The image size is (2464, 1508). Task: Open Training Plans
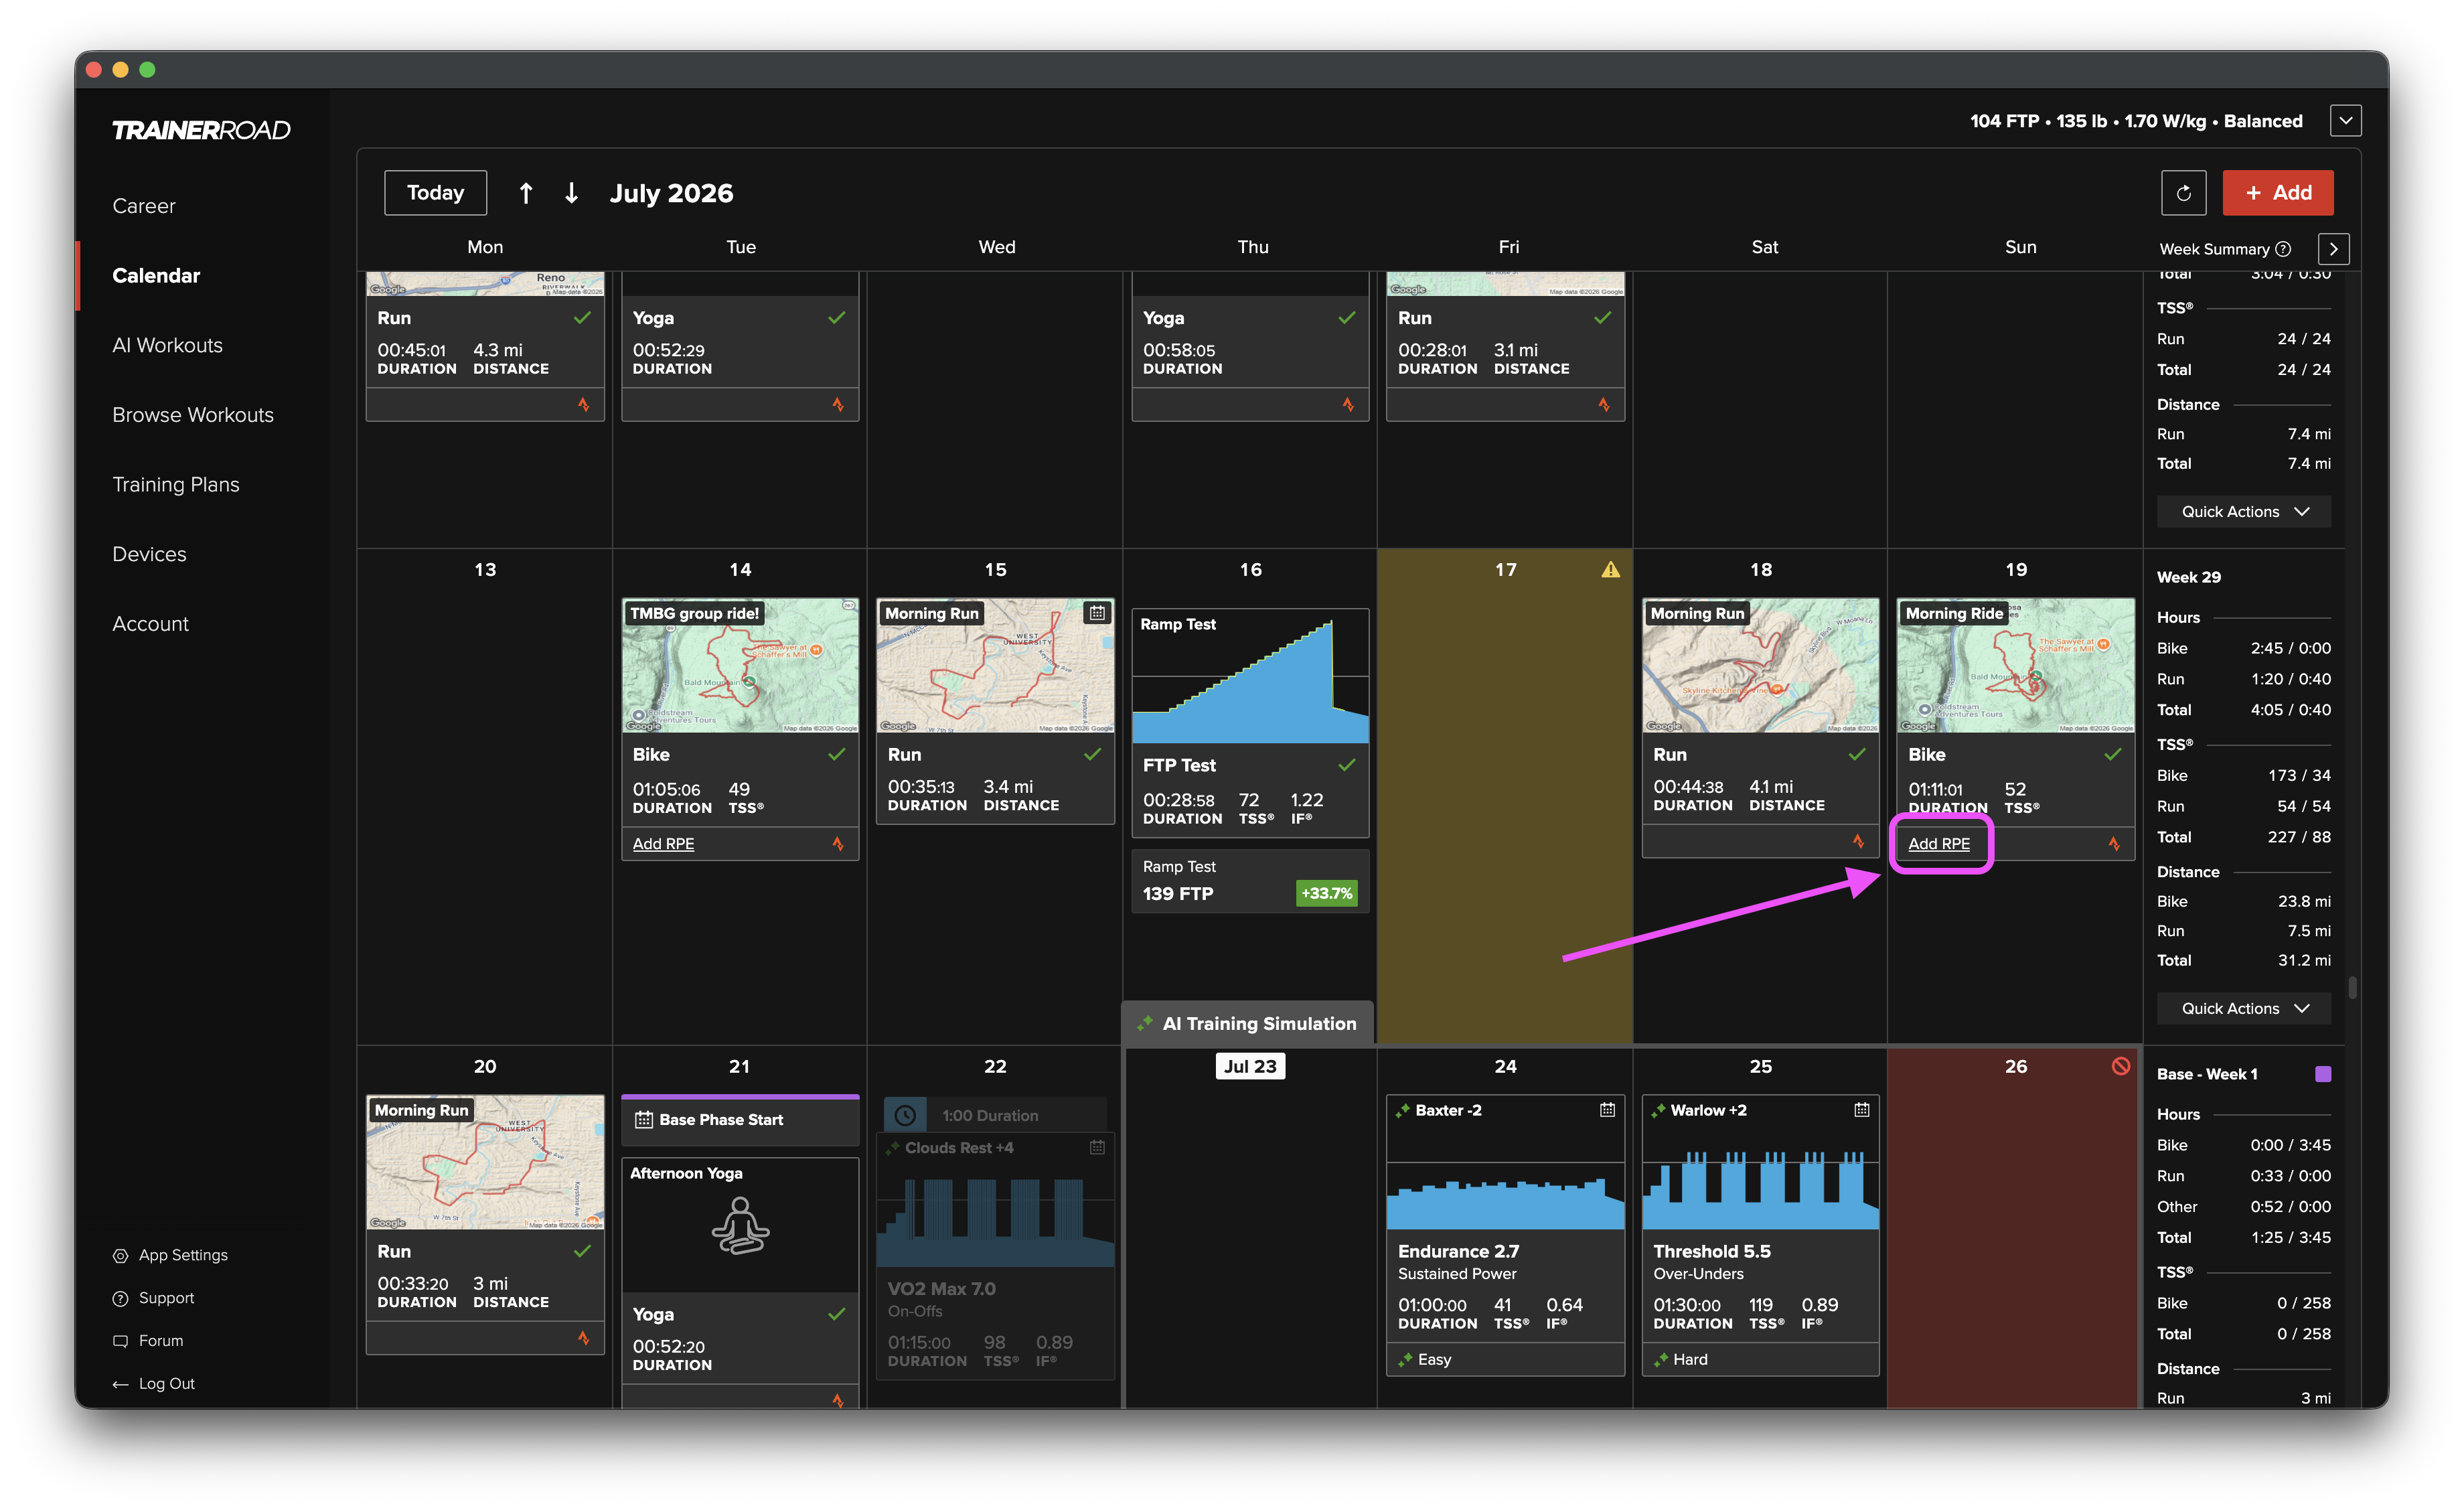click(176, 485)
